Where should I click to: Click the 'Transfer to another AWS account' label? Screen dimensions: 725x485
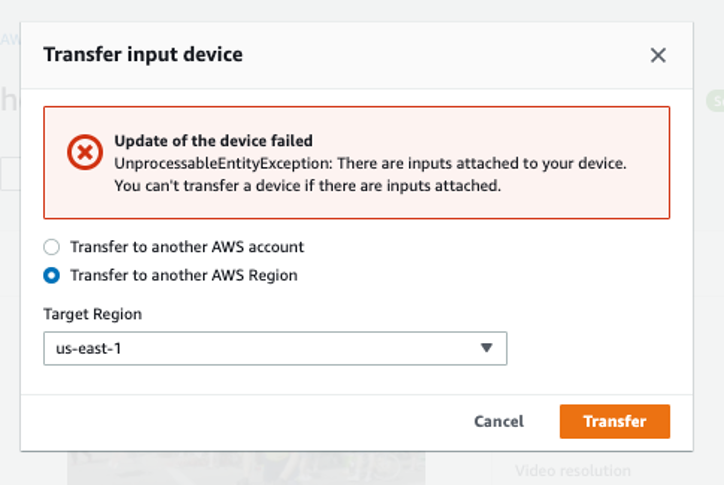(x=187, y=247)
